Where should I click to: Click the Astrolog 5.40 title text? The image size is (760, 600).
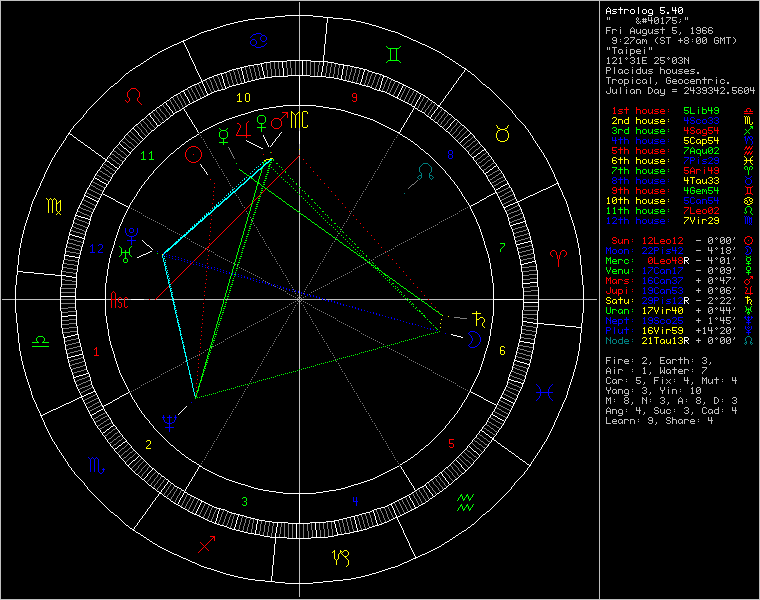click(x=644, y=11)
